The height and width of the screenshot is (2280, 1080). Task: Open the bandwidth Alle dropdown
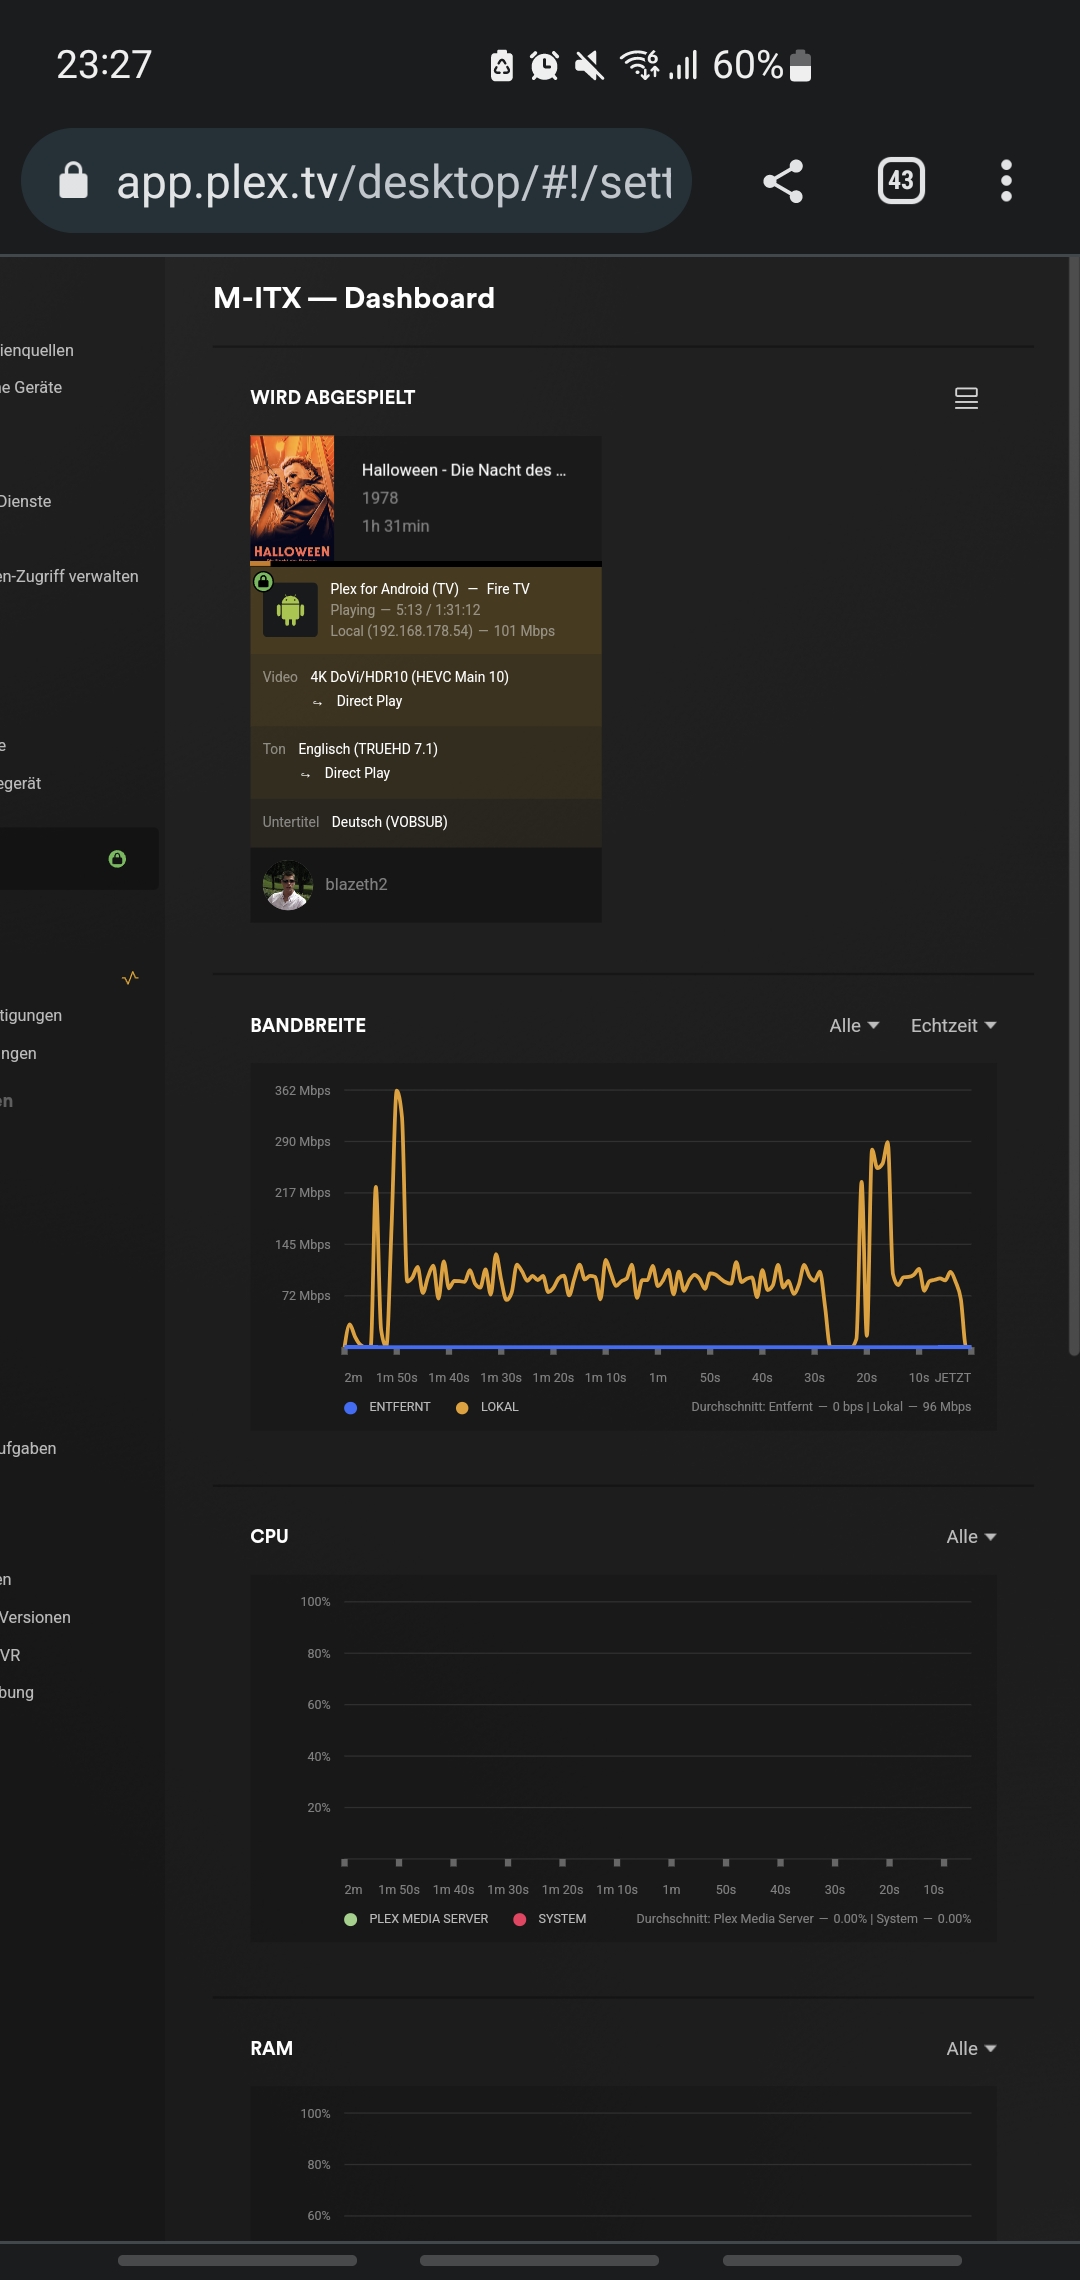[854, 1026]
